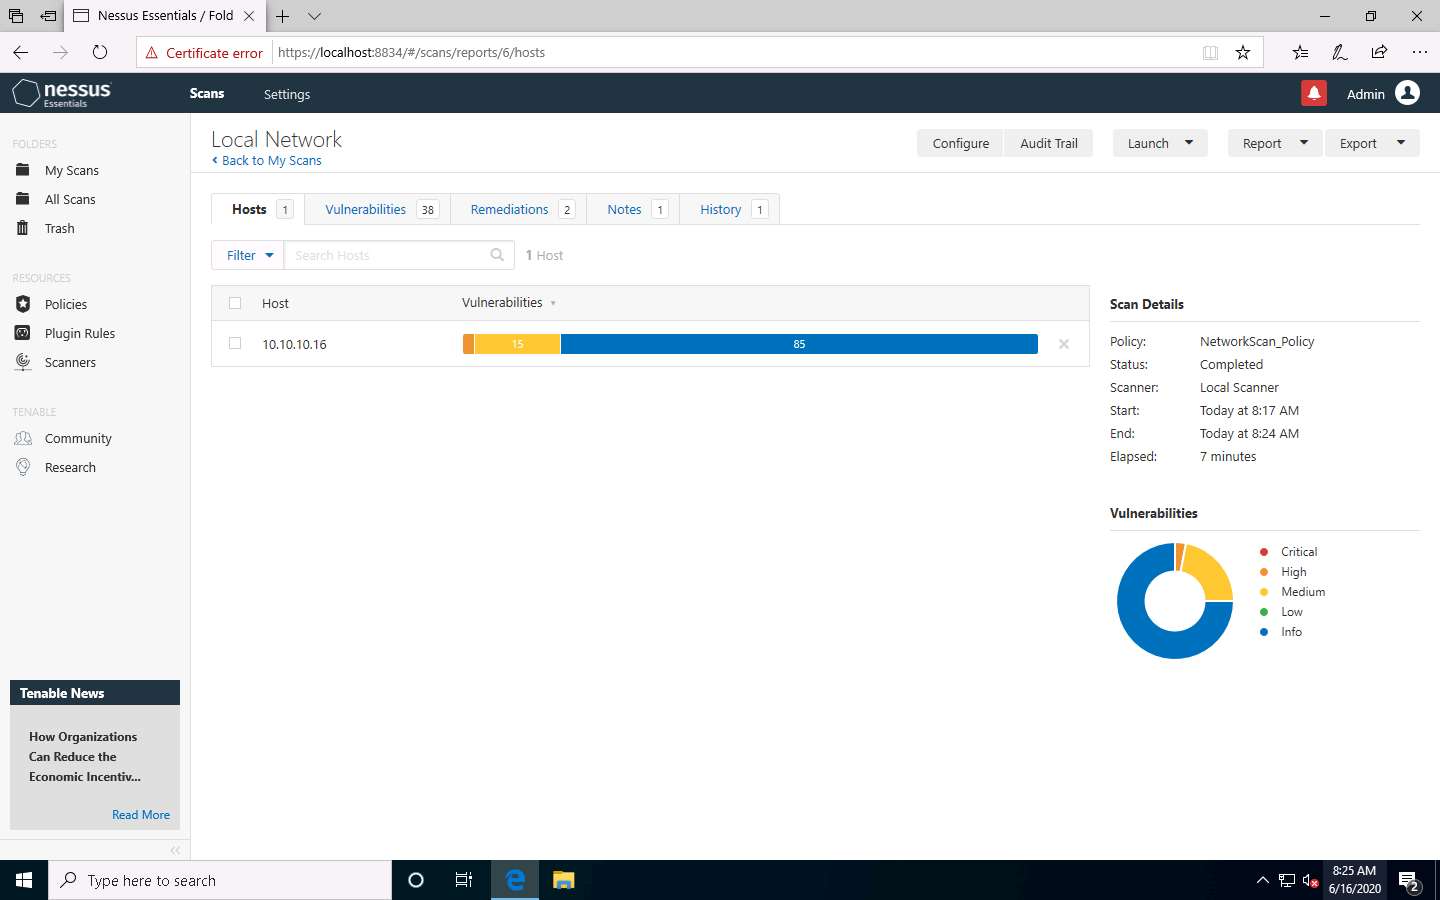The width and height of the screenshot is (1440, 900).
Task: Open the favorites hub icon
Action: coord(1300,52)
